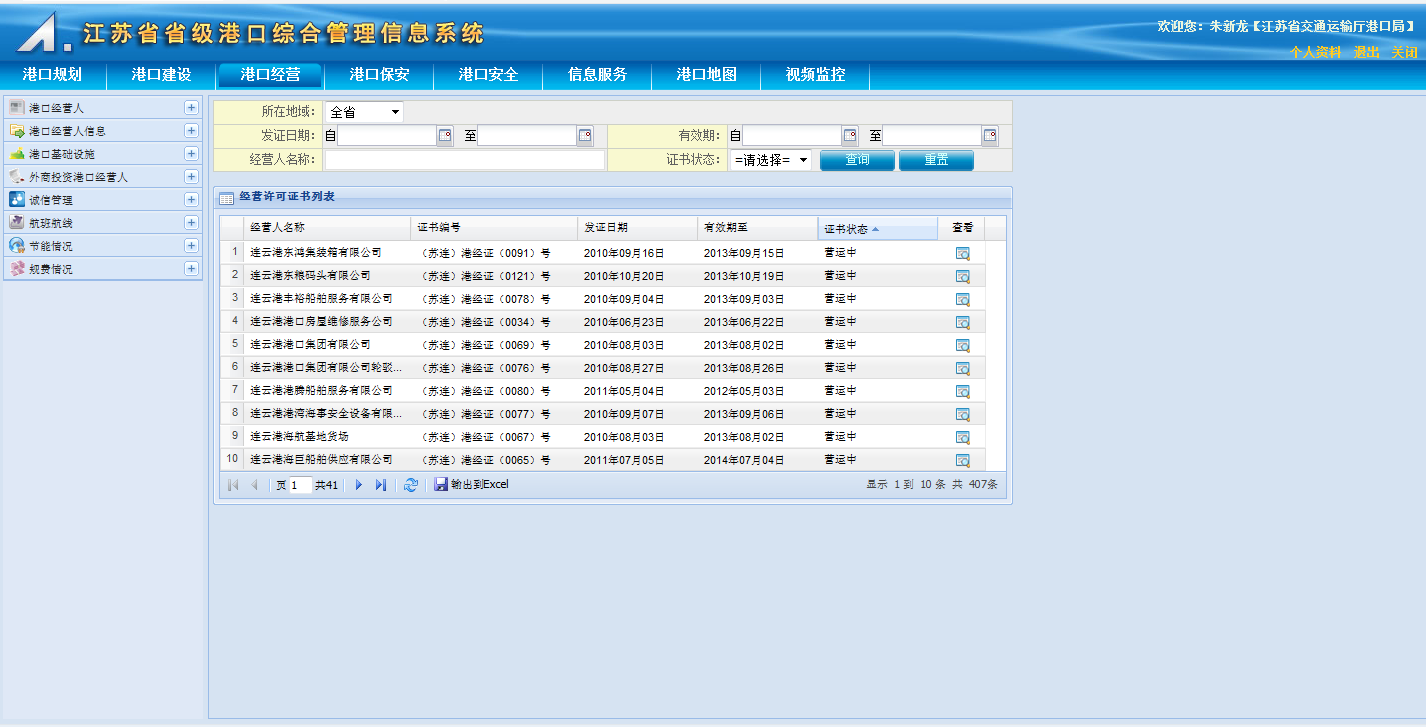The height and width of the screenshot is (727, 1426).
Task: Open the 所在地域 region dropdown
Action: (364, 112)
